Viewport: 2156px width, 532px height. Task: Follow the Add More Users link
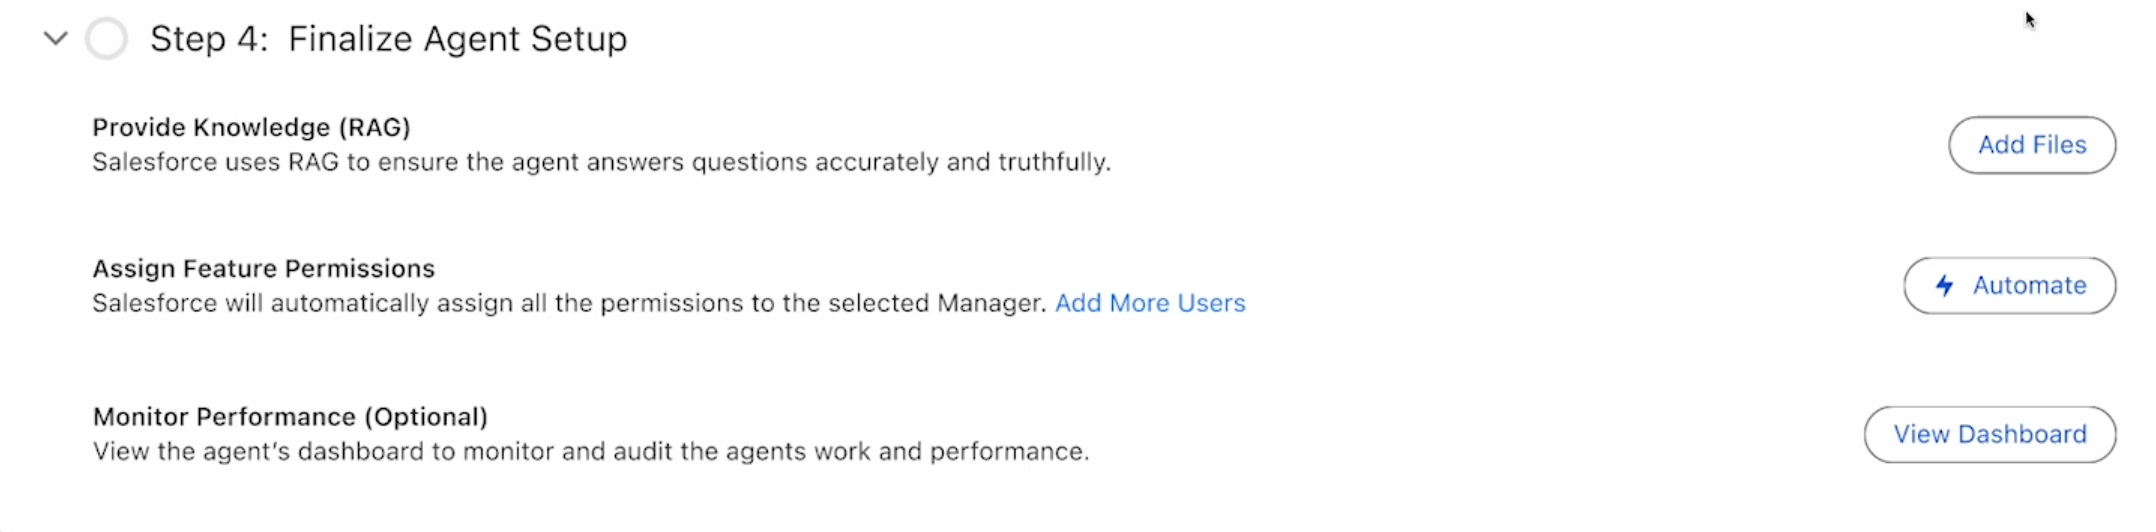[x=1150, y=303]
